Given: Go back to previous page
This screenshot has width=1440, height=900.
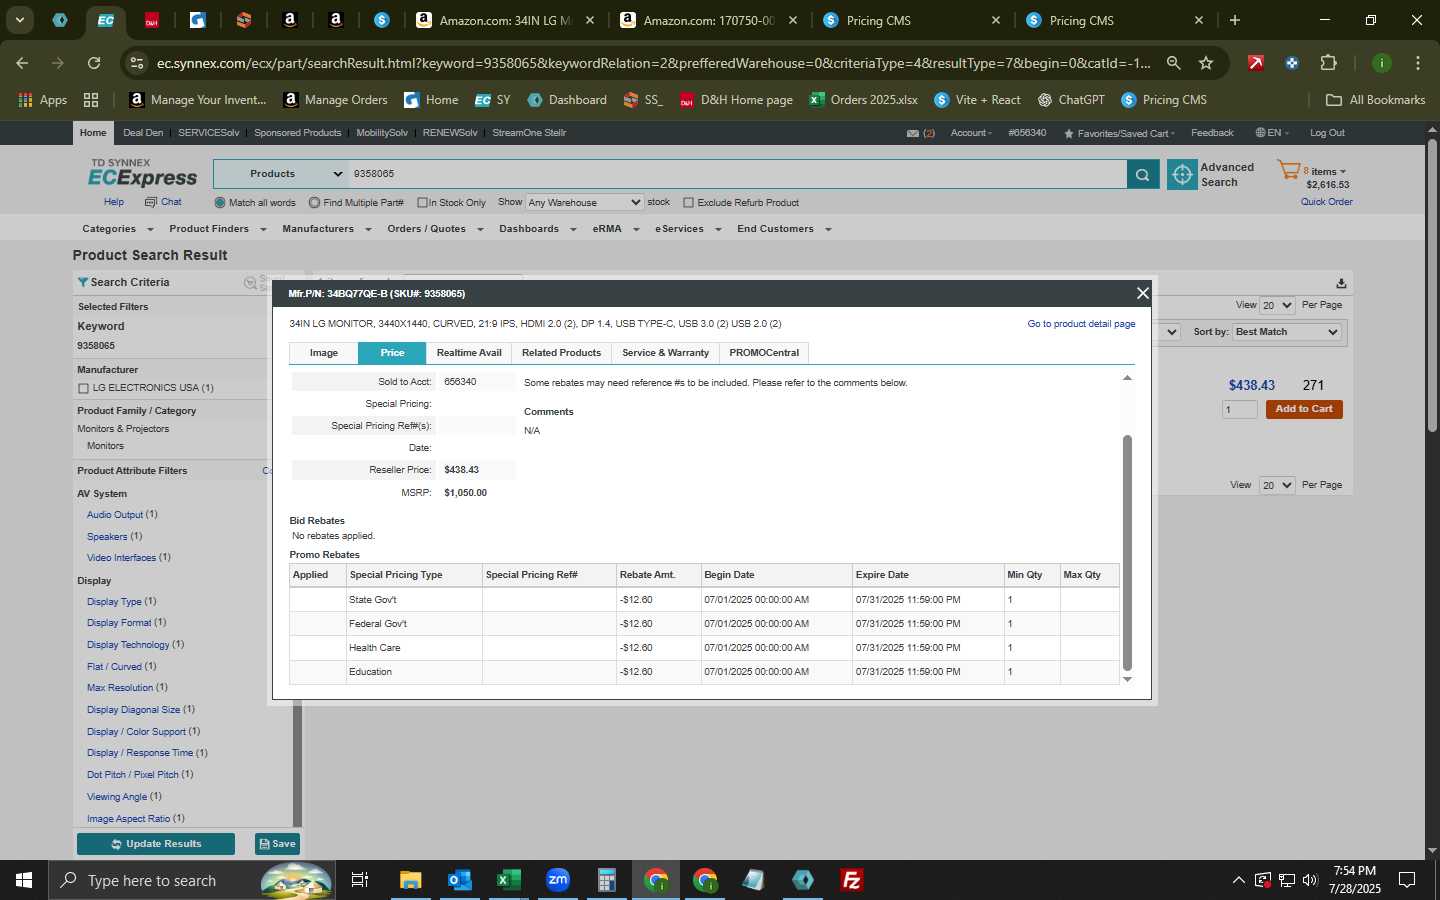Looking at the screenshot, I should [22, 63].
